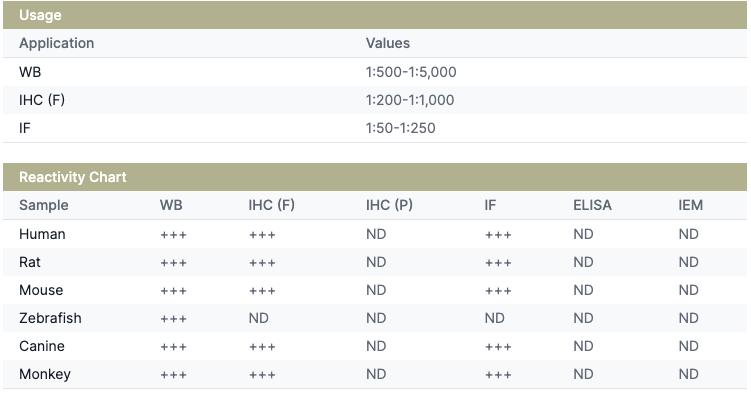Select the Canine row label
Screen dimensions: 751x395
(x=42, y=346)
